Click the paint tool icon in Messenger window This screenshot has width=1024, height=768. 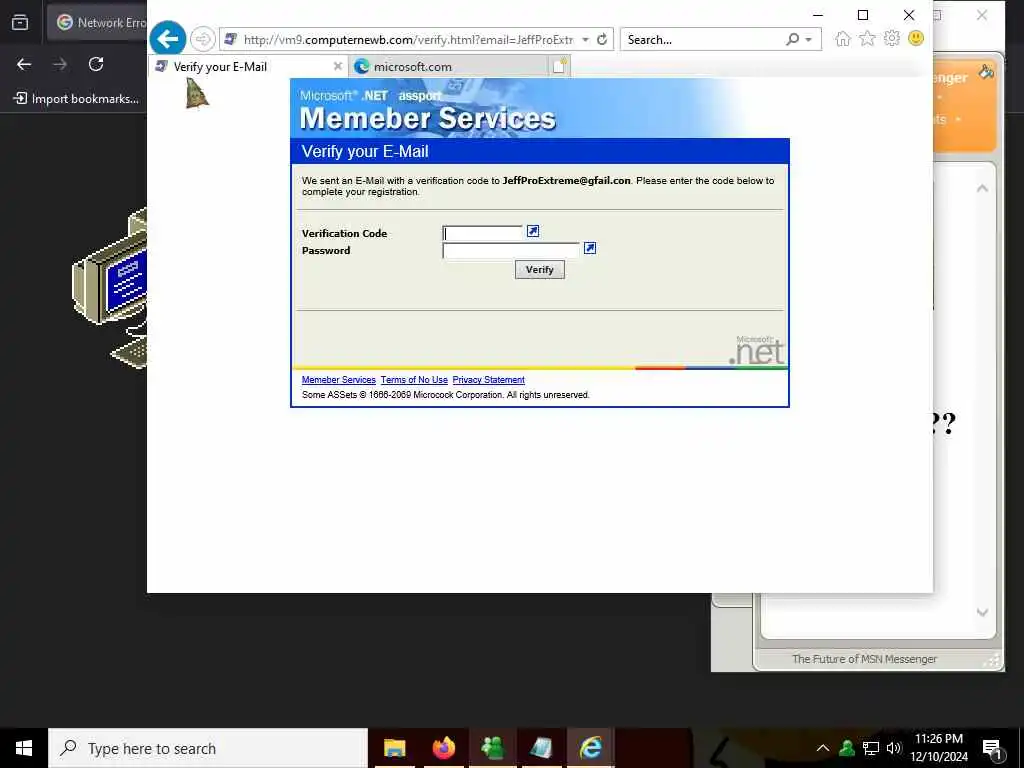pos(986,72)
